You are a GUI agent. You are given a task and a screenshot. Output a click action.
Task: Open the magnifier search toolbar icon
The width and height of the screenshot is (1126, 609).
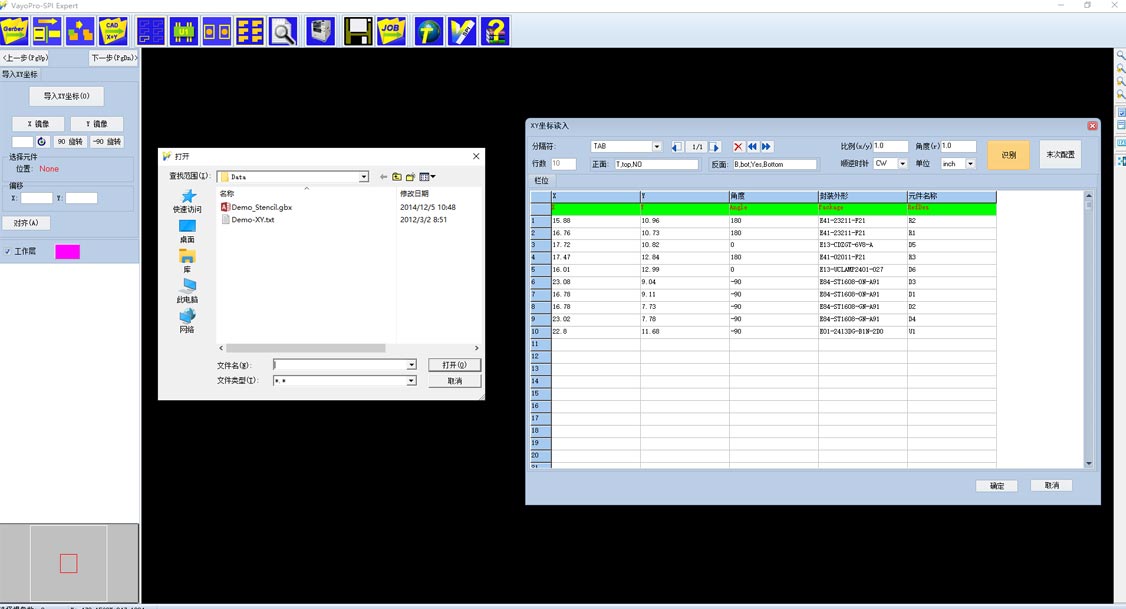tap(284, 31)
